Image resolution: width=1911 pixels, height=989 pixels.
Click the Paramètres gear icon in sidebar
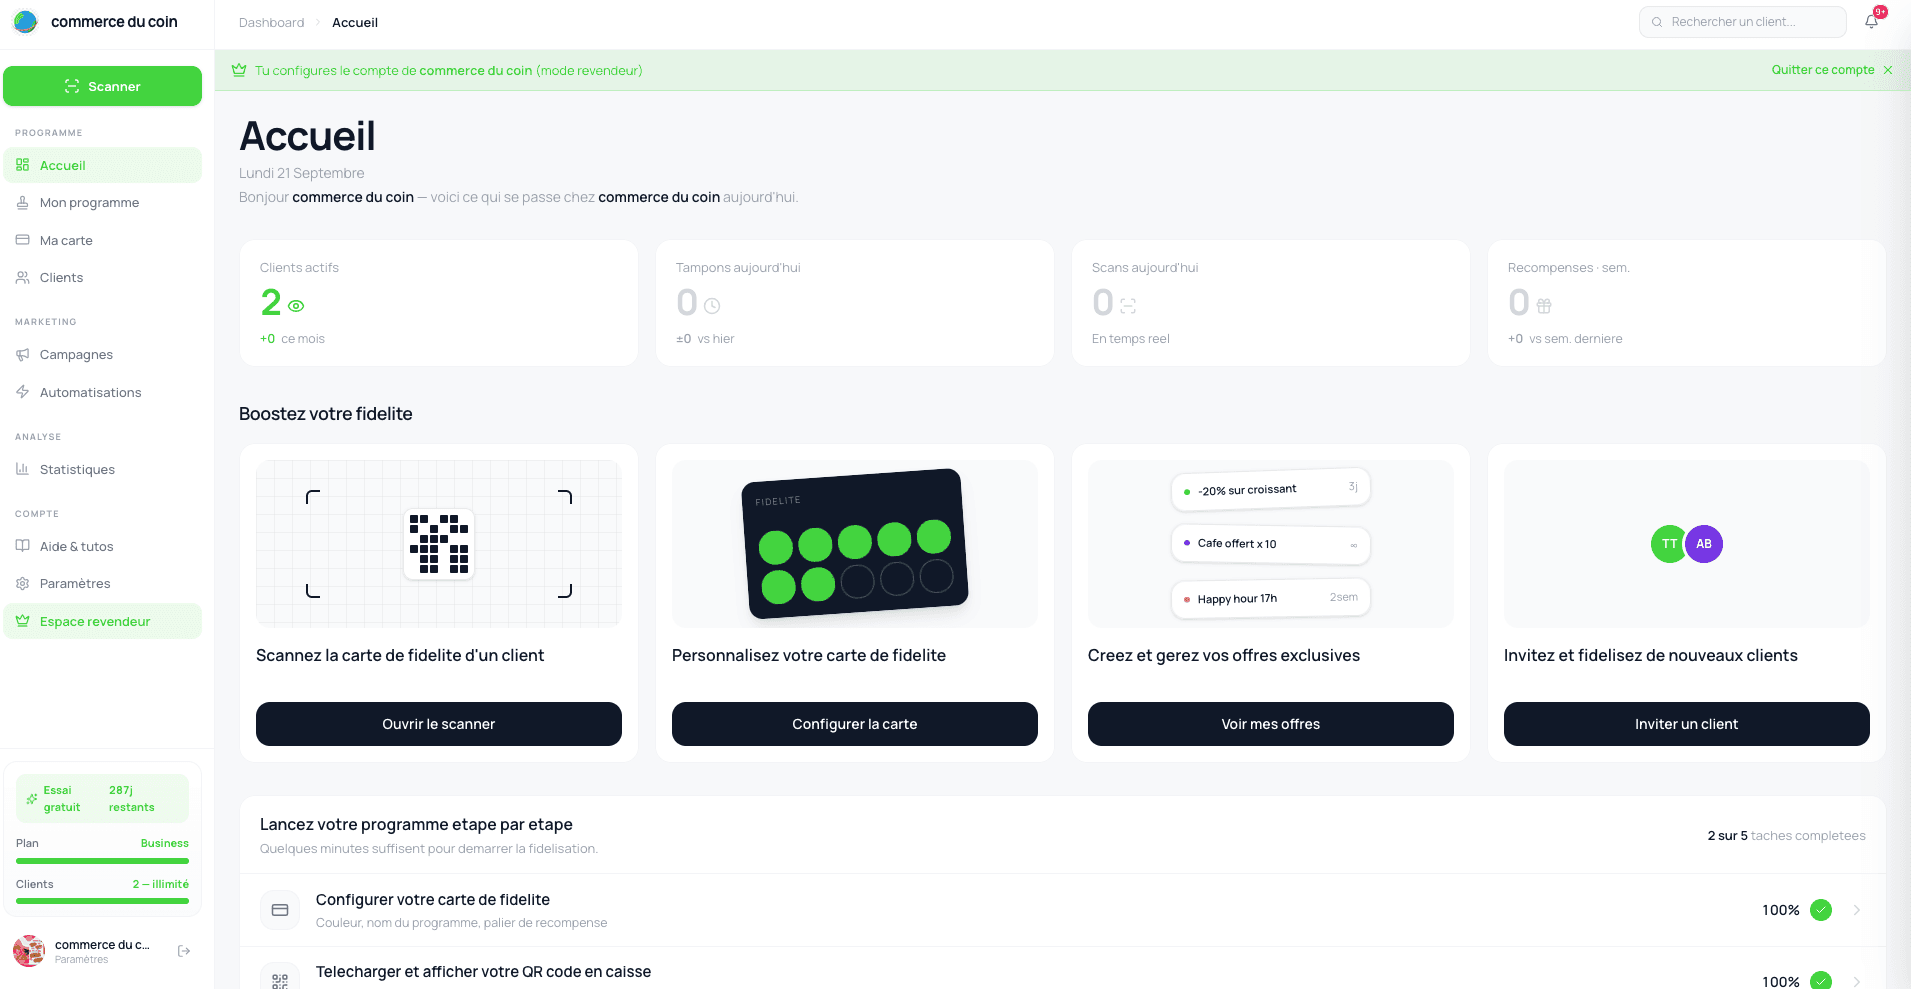pos(22,583)
